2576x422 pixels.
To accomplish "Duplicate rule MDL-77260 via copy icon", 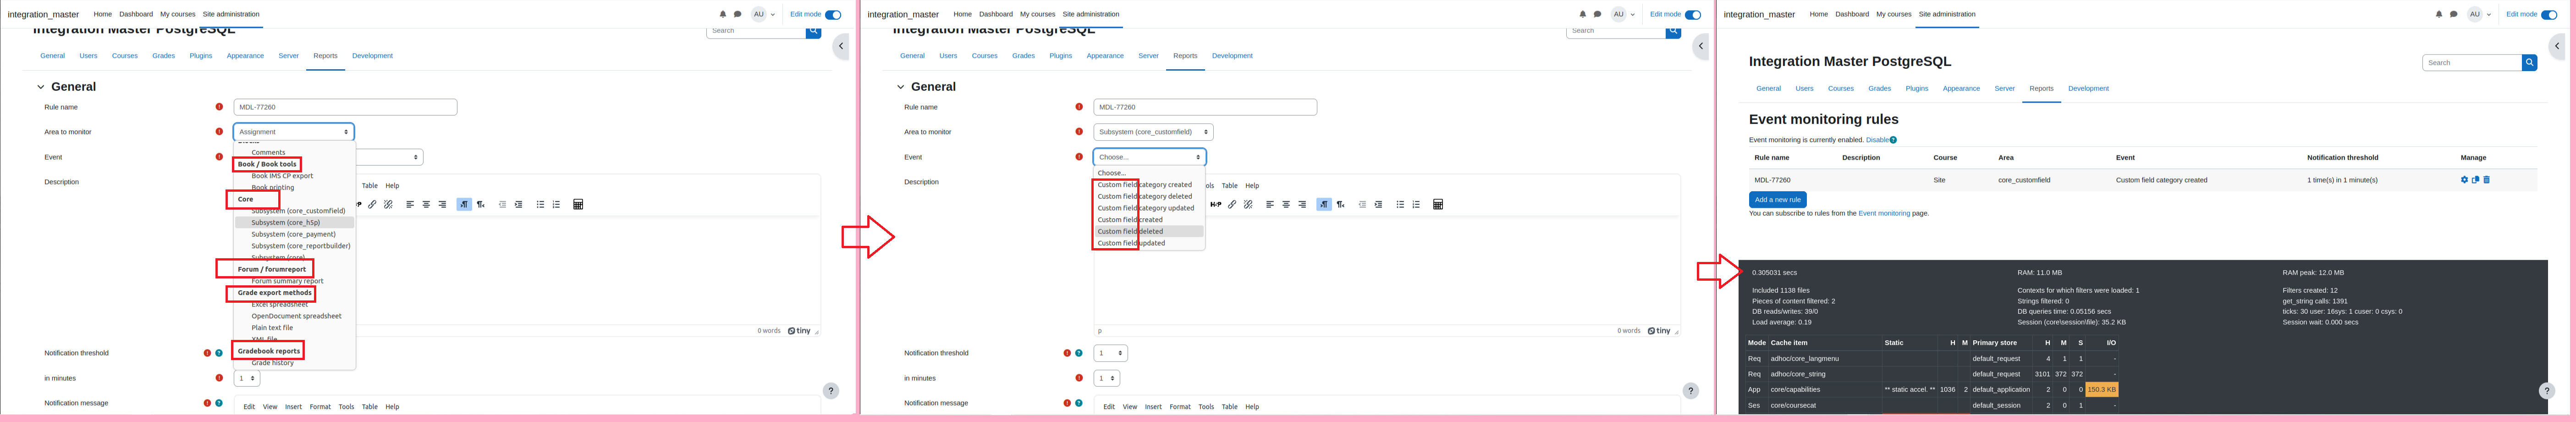I will click(x=2476, y=180).
